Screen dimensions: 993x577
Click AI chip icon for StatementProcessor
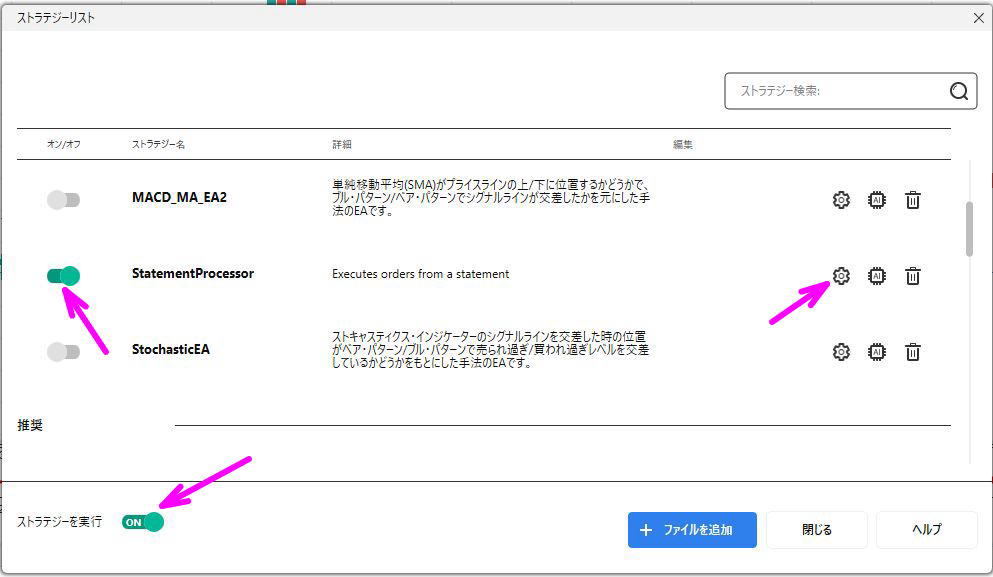coord(877,276)
